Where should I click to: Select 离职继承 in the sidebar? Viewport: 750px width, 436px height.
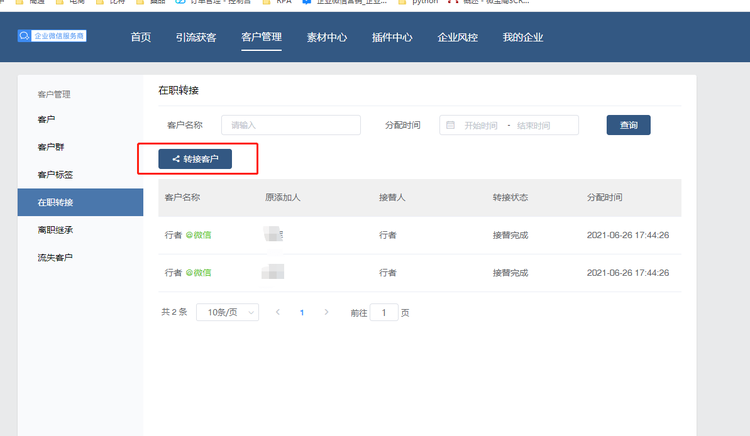55,230
